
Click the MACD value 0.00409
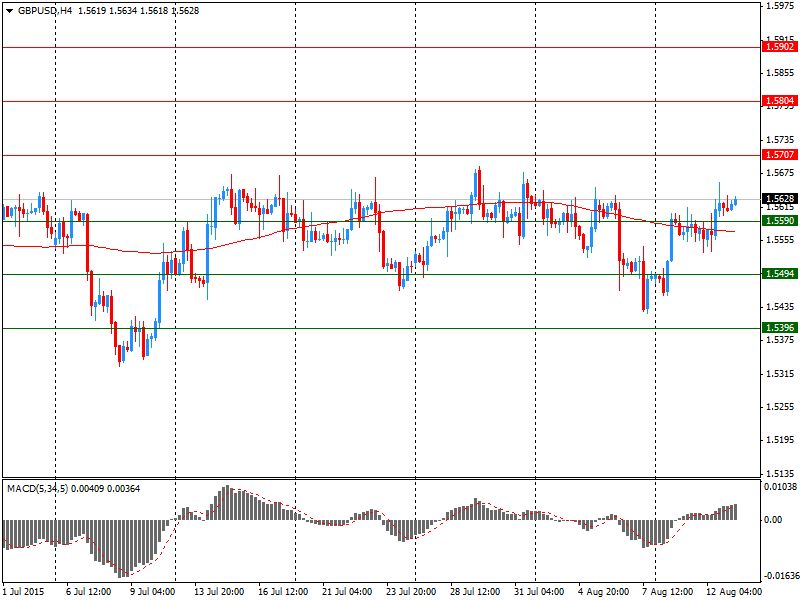click(x=87, y=489)
